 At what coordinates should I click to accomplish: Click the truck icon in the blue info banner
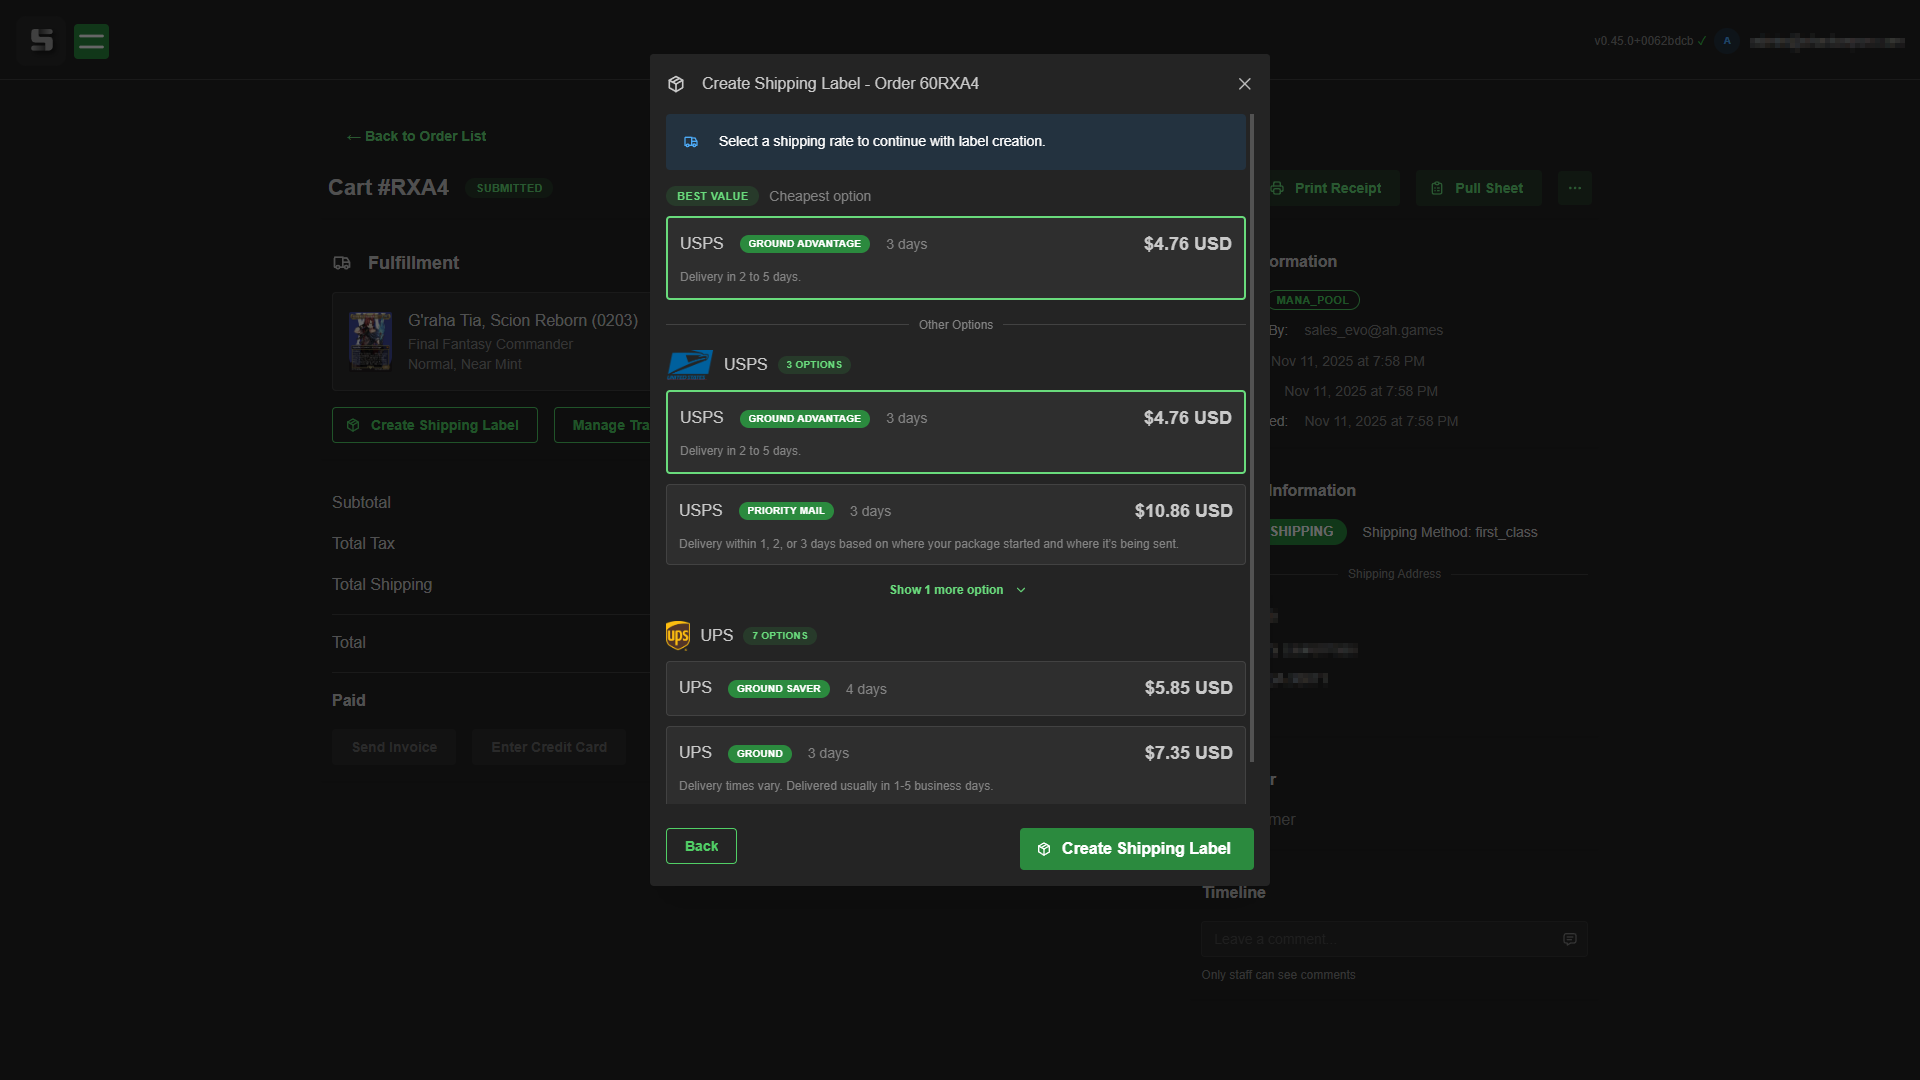[691, 142]
